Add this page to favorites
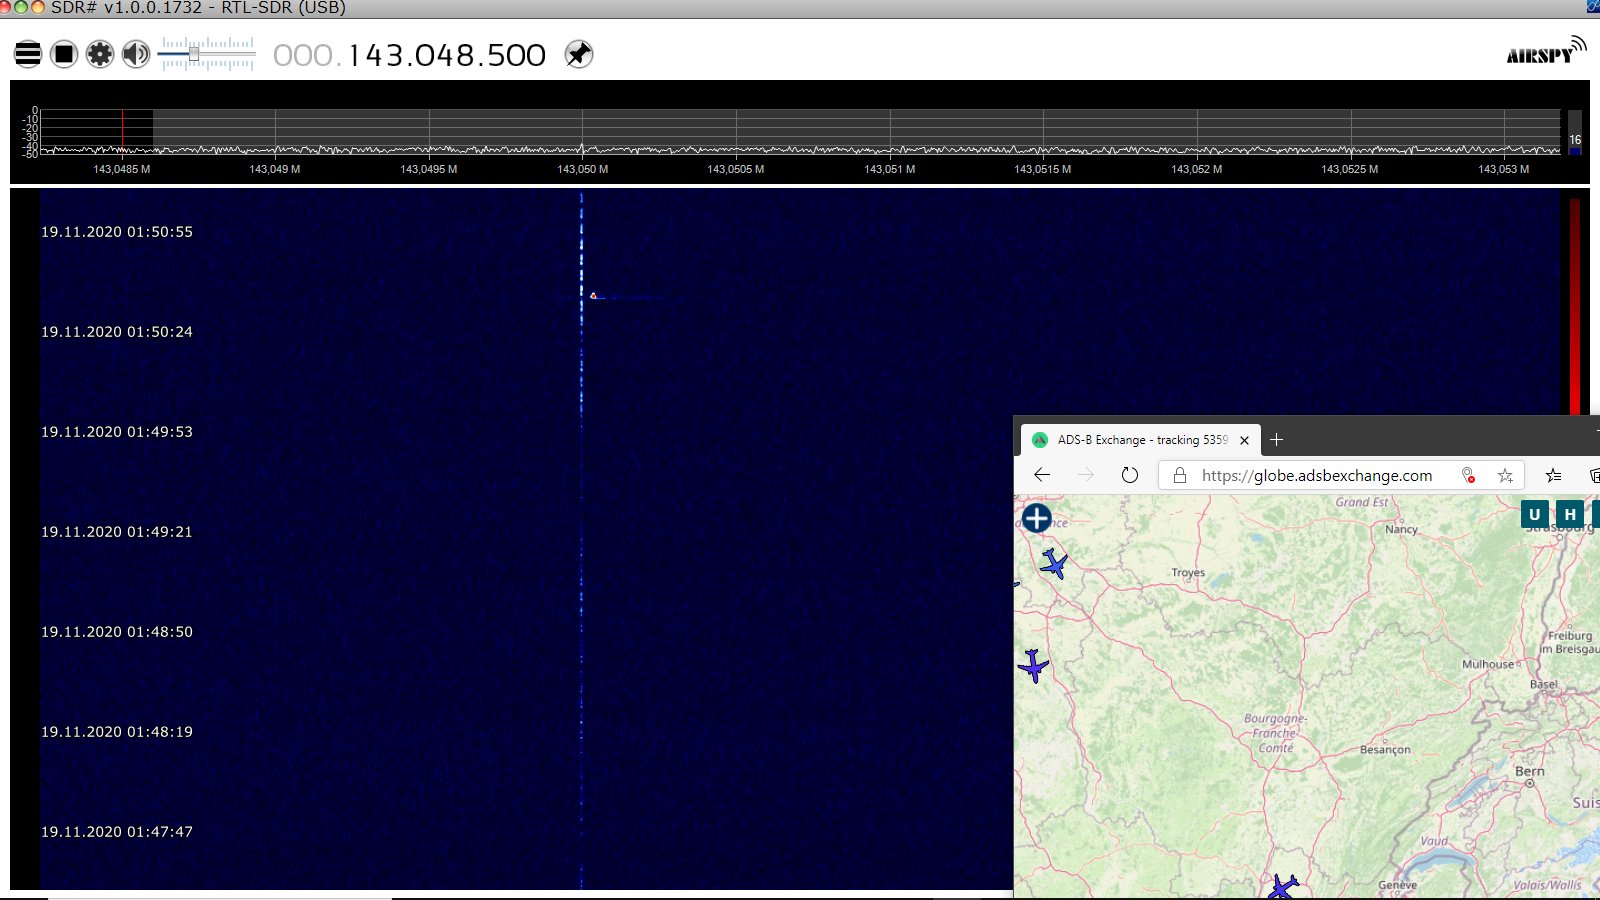The image size is (1600, 900). [1505, 476]
